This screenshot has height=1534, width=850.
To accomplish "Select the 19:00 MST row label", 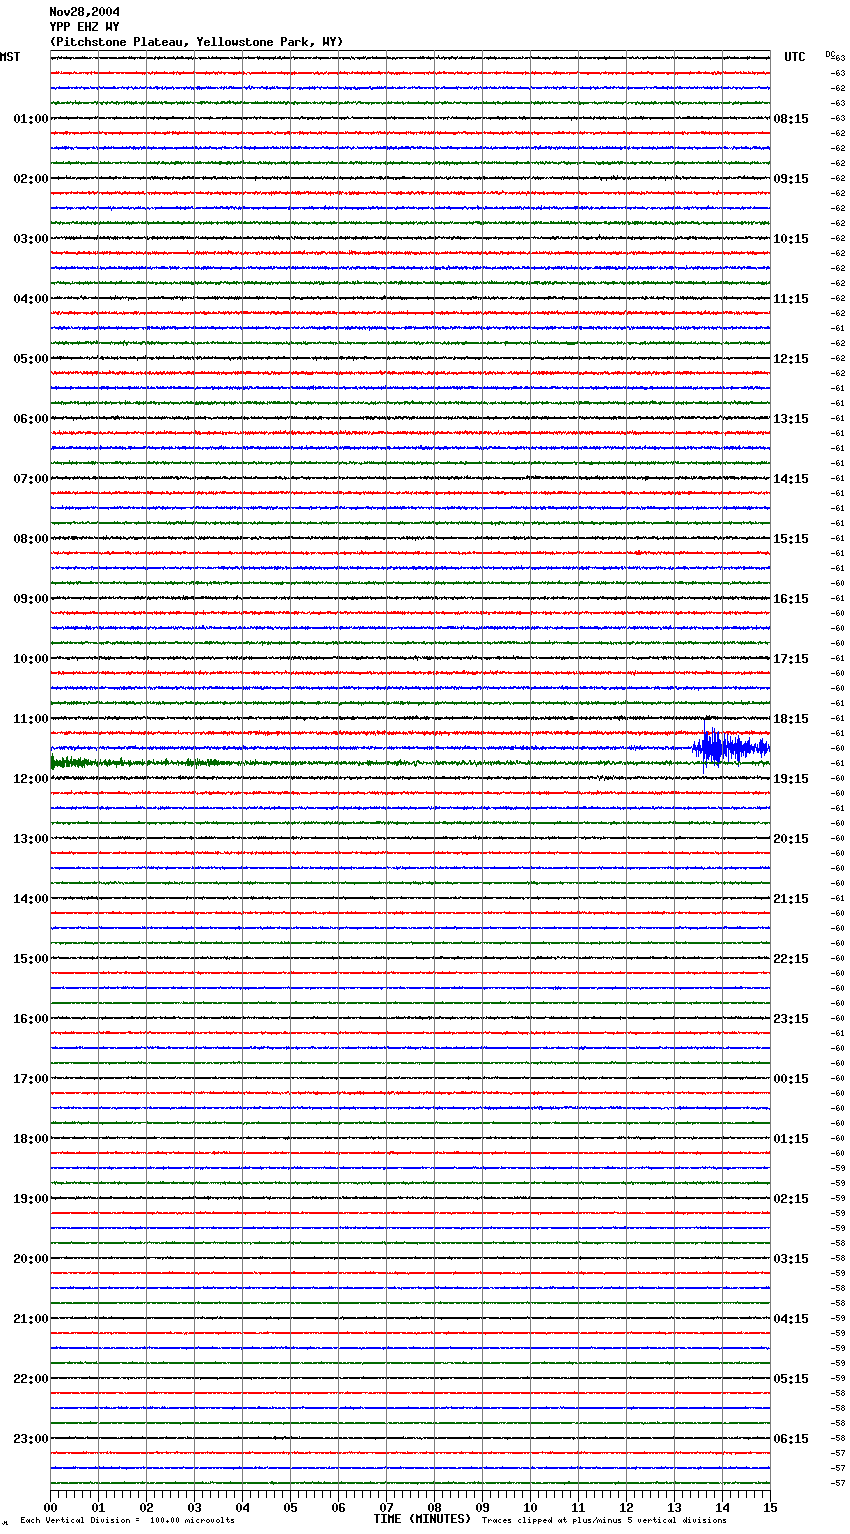I will tap(31, 1199).
